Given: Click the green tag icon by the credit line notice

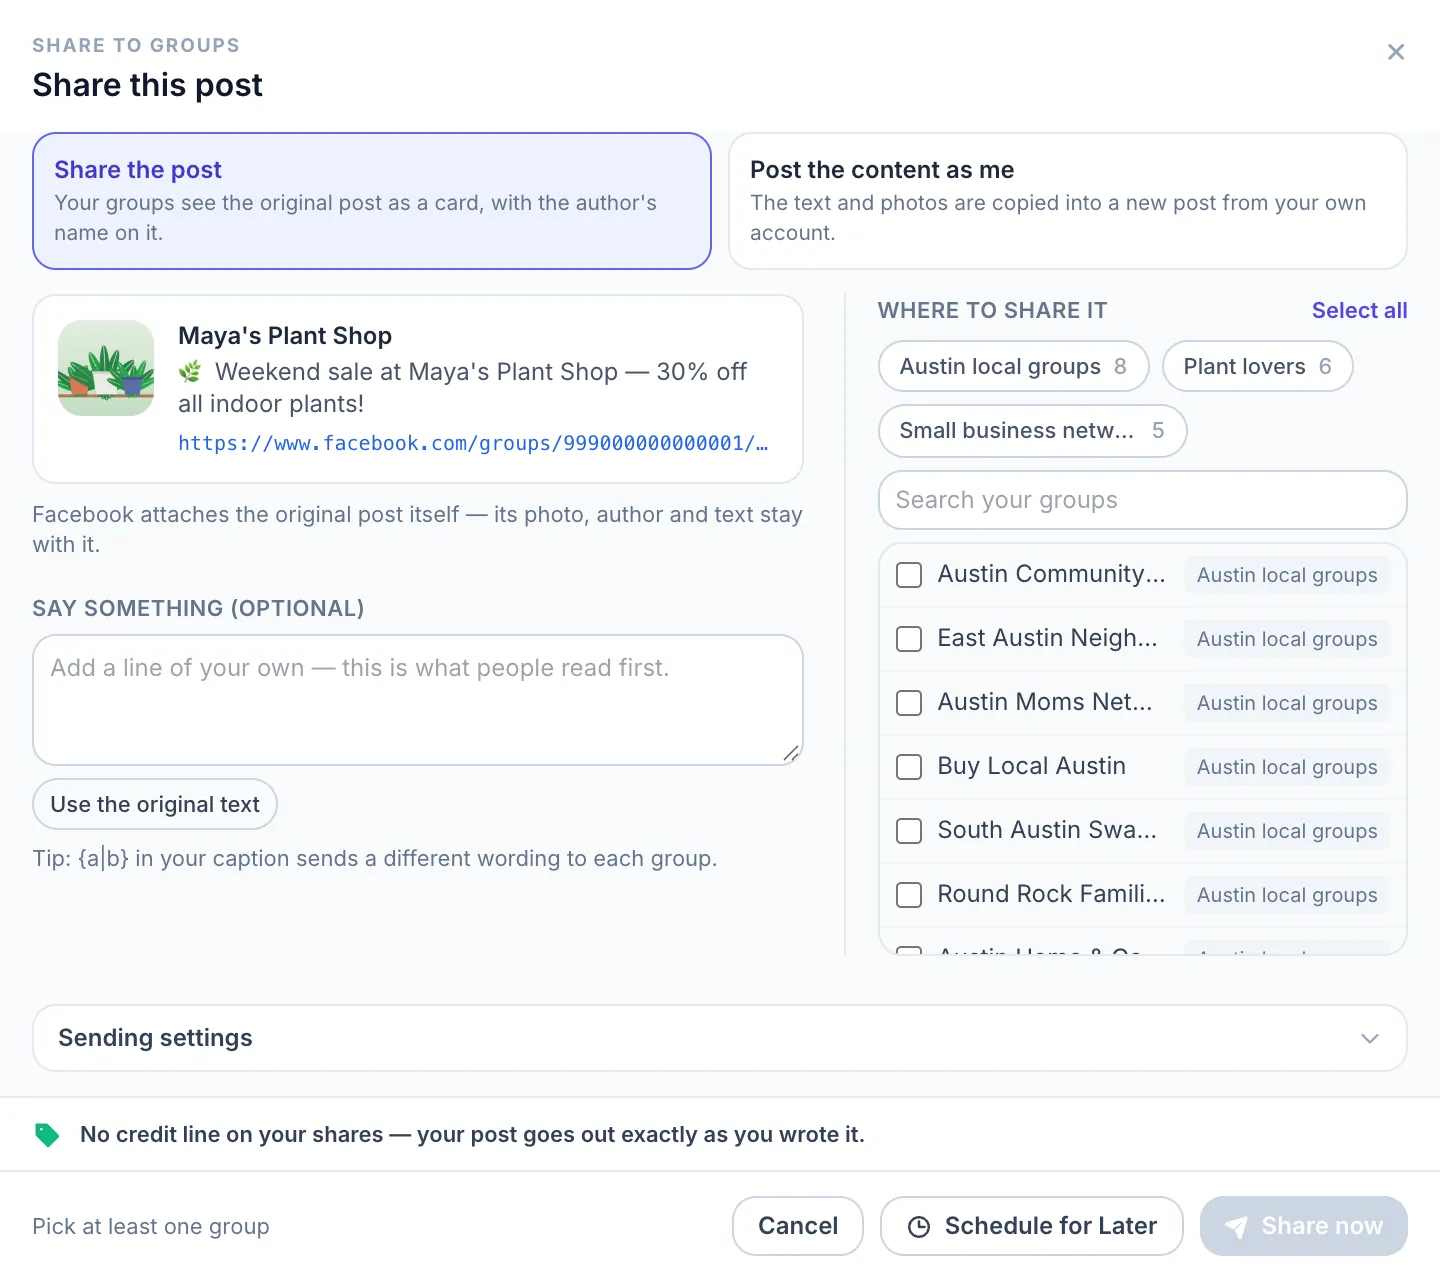Looking at the screenshot, I should 47,1134.
